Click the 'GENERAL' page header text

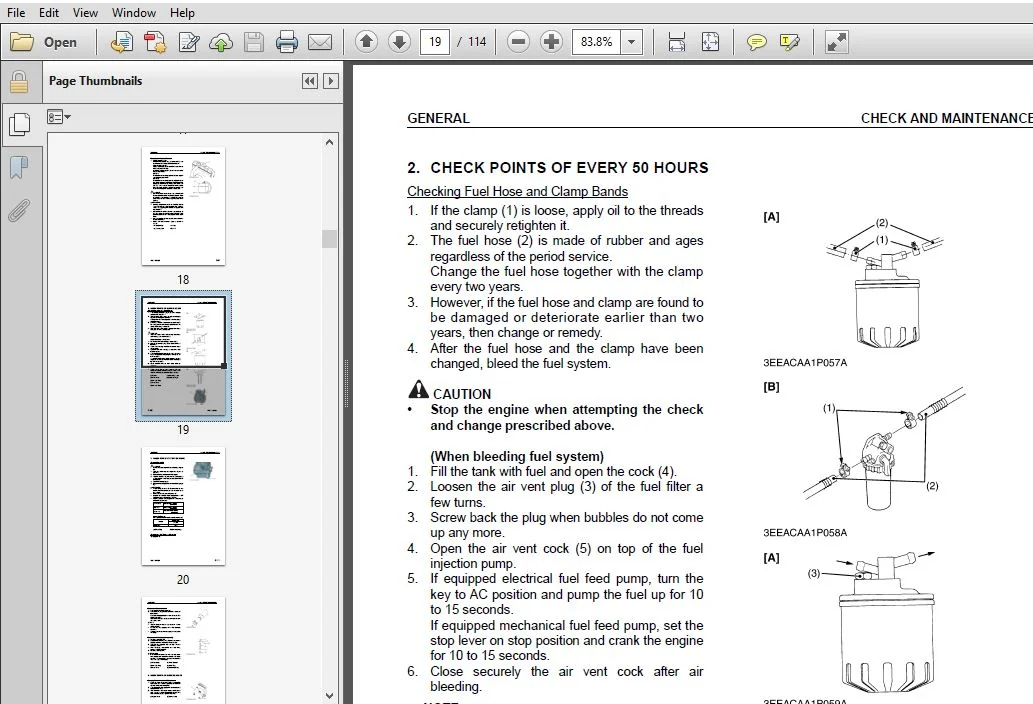coord(438,119)
